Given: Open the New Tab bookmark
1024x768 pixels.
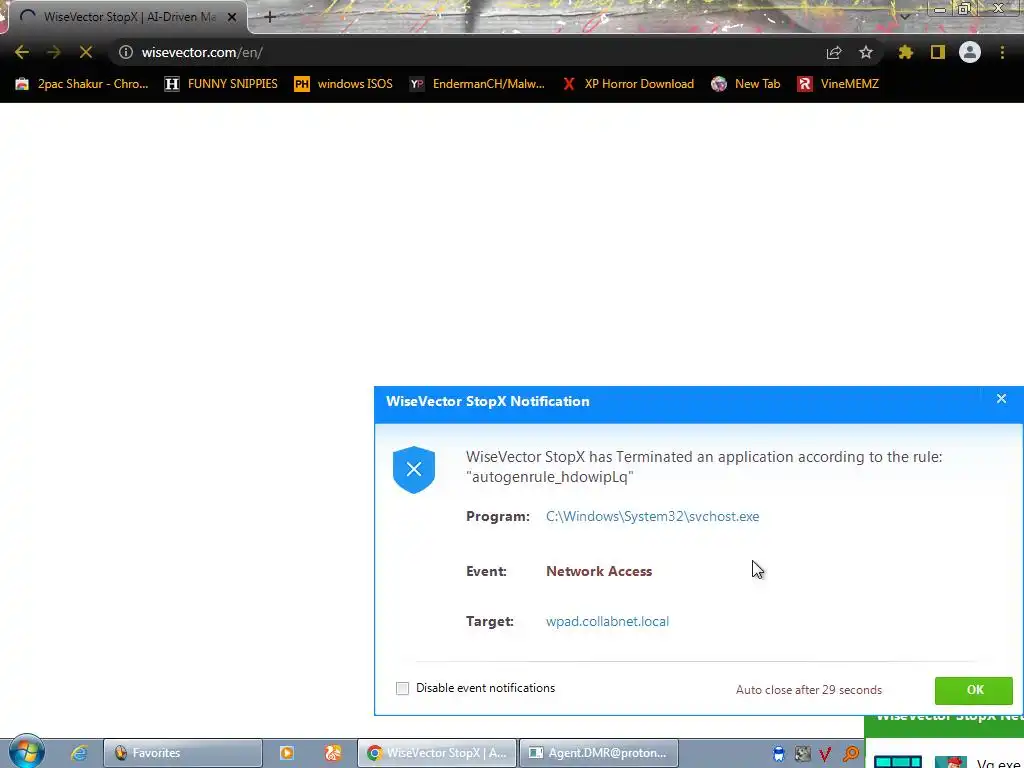Looking at the screenshot, I should [746, 84].
